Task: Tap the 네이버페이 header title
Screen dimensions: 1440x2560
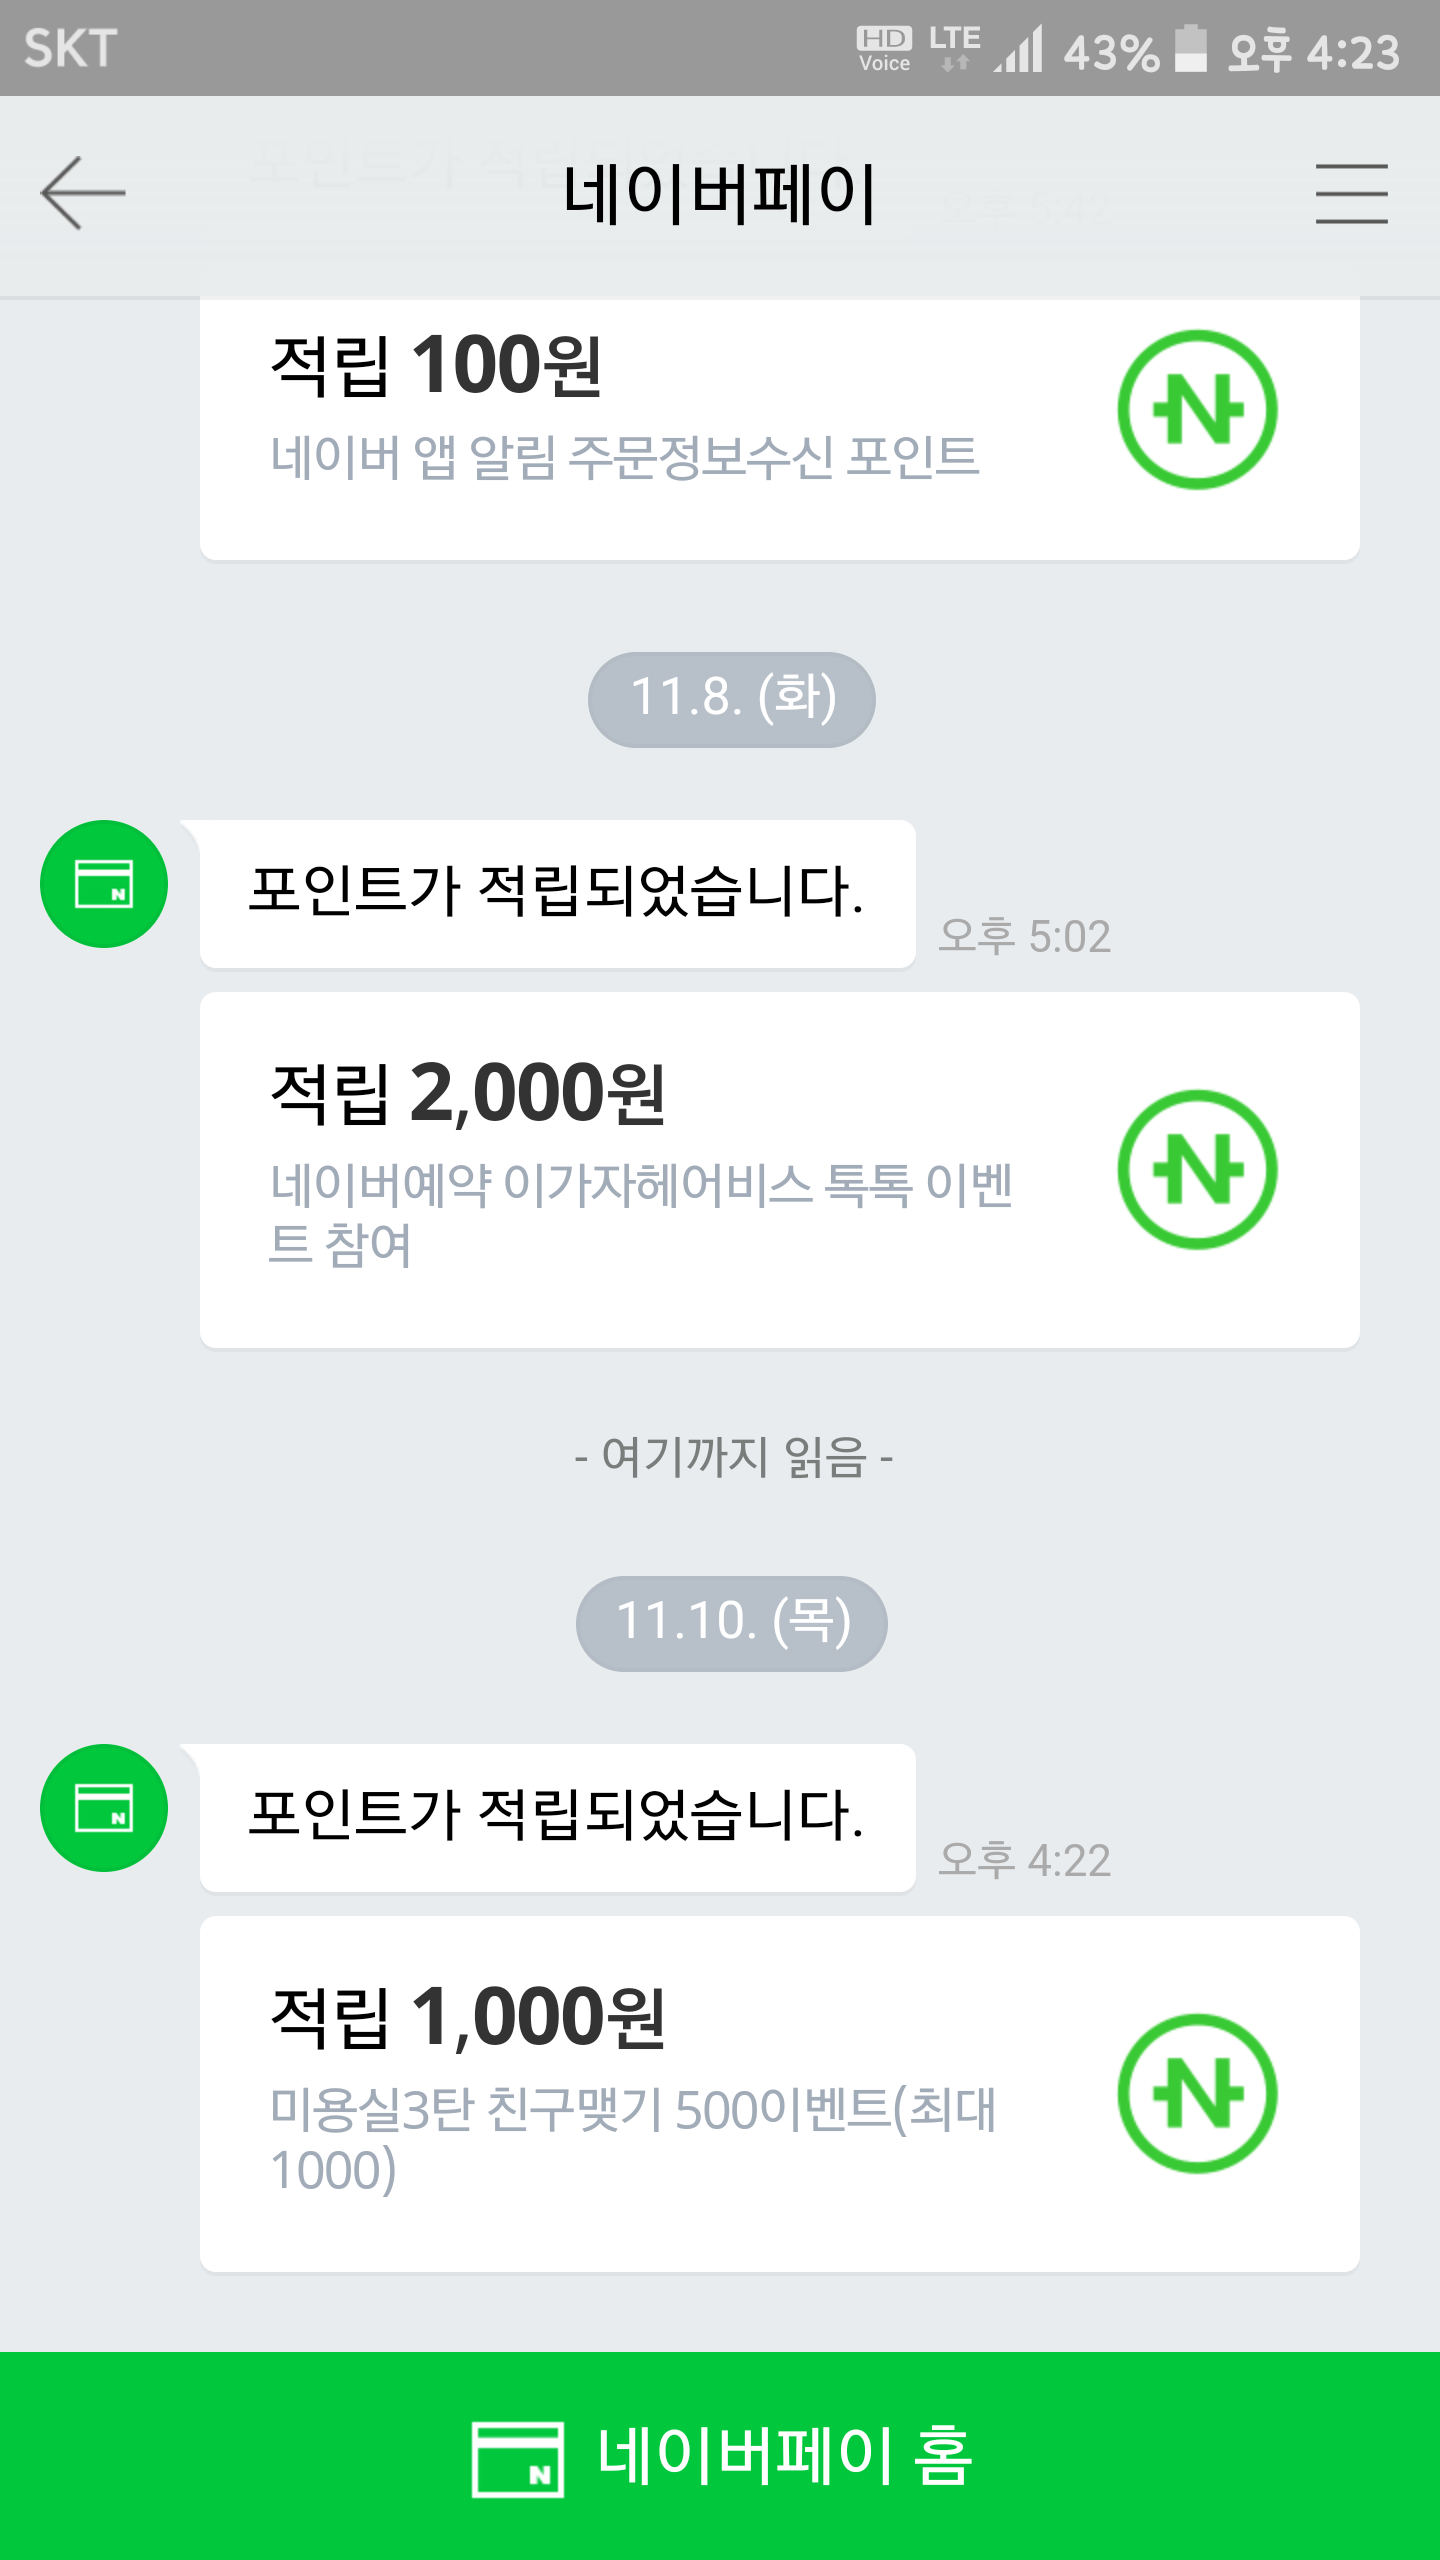Action: 719,193
